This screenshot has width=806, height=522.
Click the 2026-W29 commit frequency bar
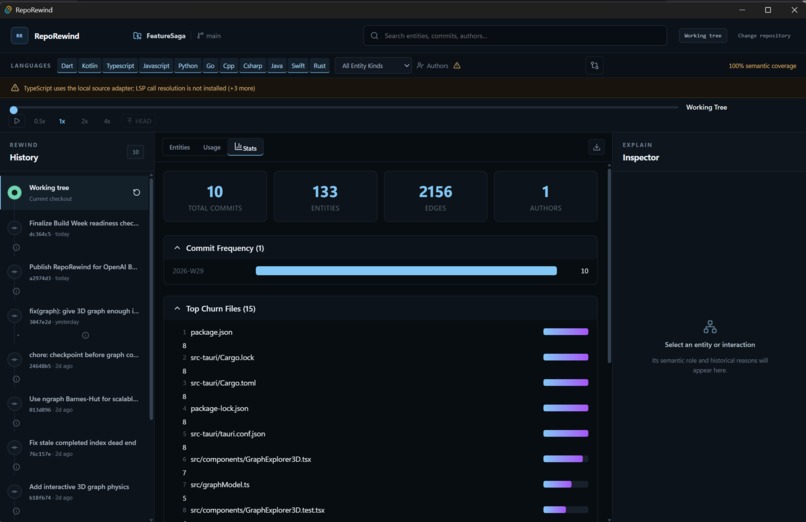click(406, 271)
